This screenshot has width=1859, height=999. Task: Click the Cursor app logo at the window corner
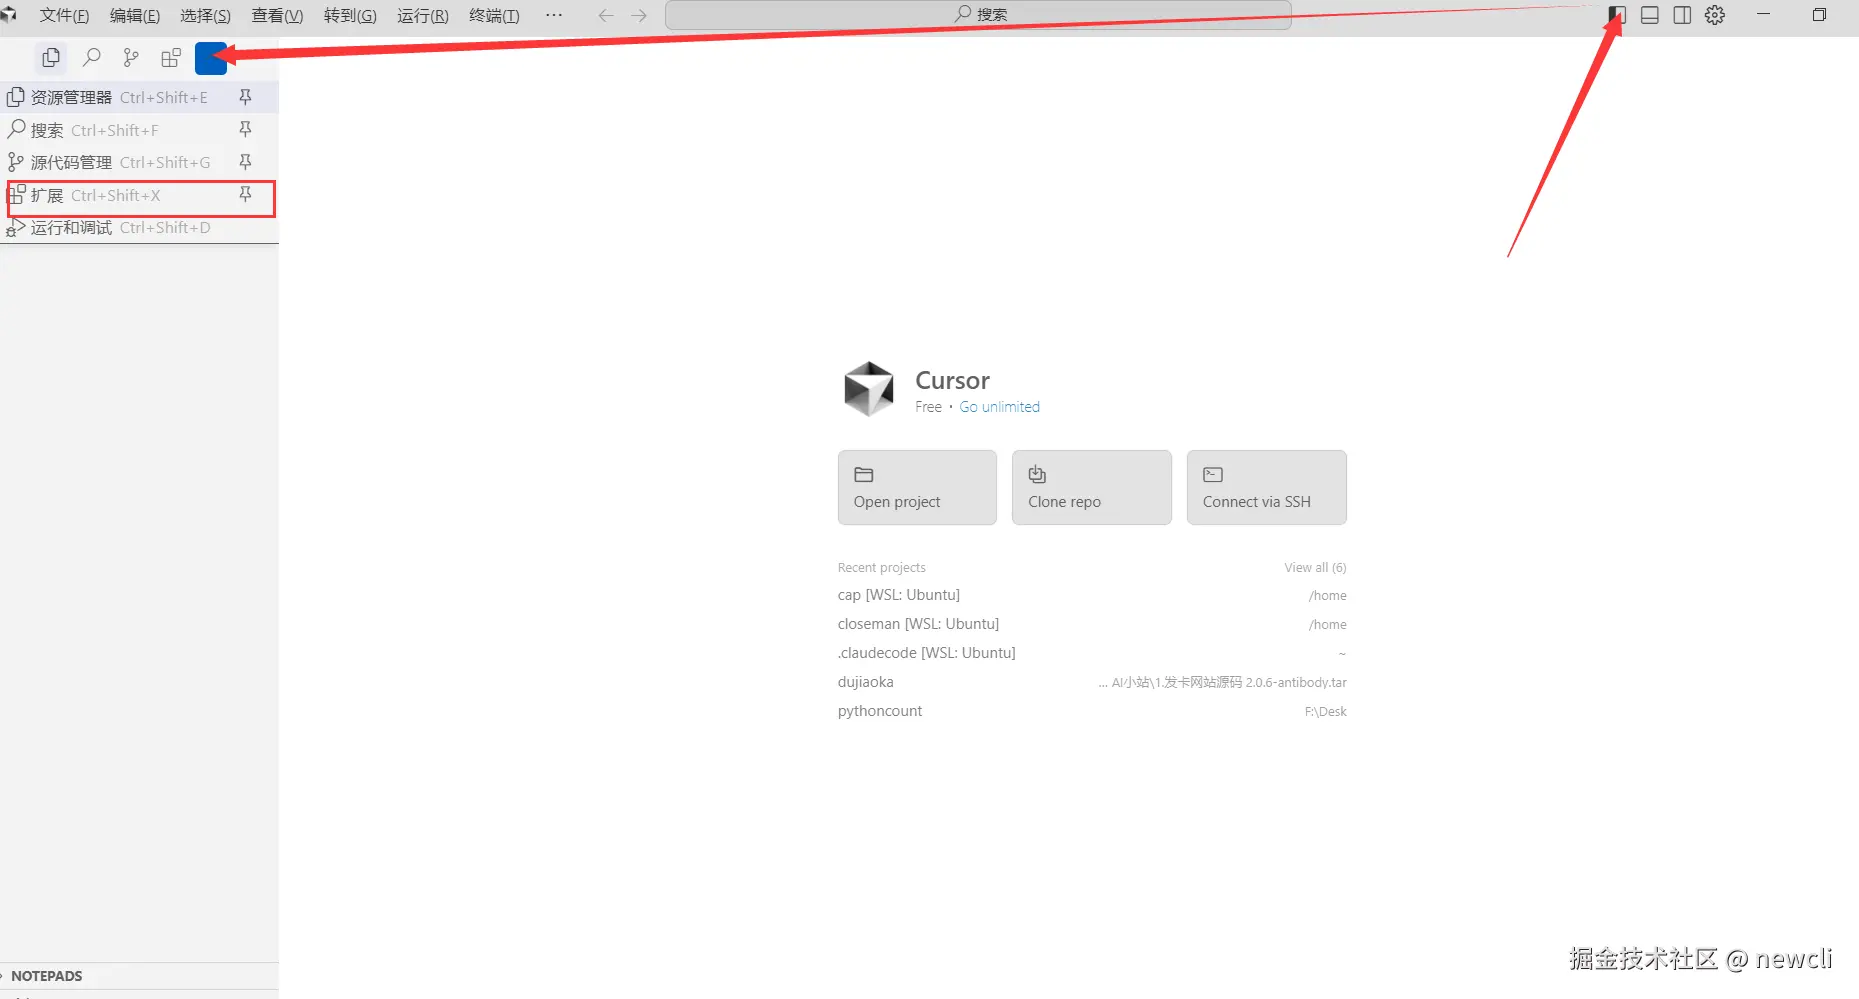coord(8,14)
